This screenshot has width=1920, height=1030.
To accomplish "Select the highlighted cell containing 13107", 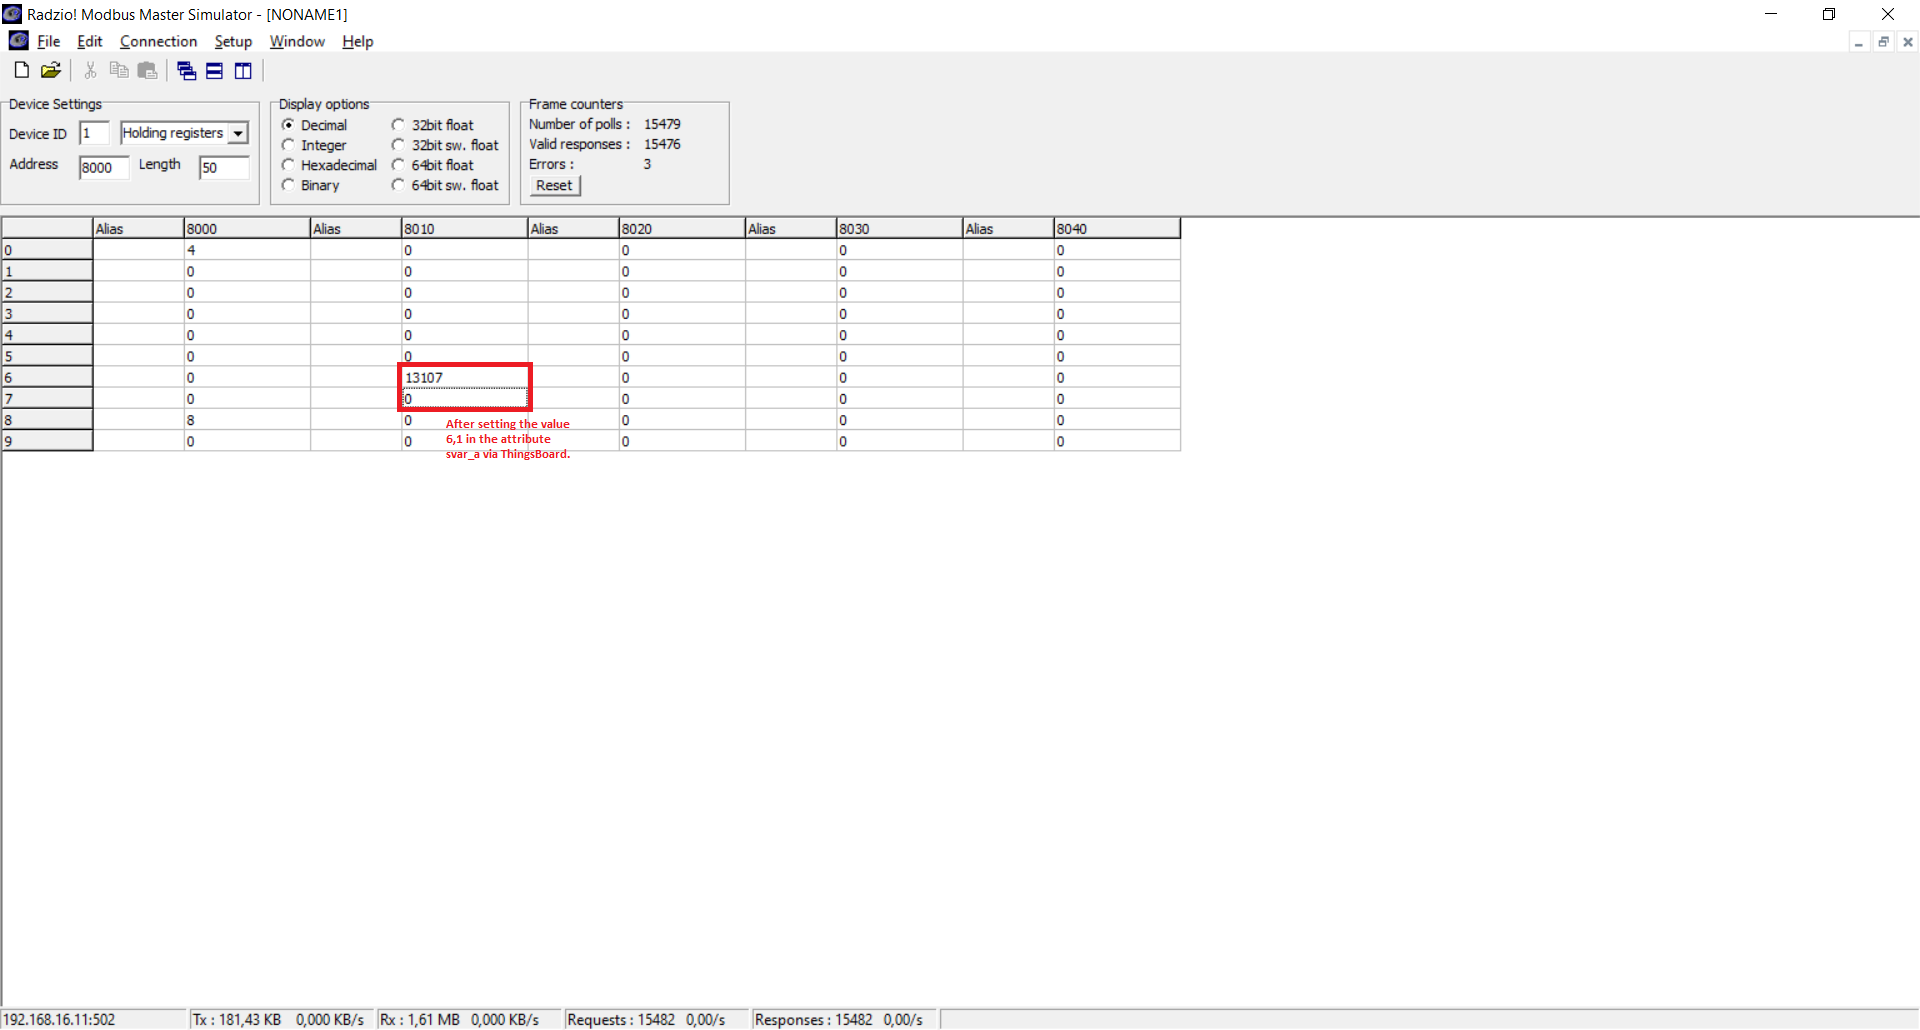I will [464, 377].
